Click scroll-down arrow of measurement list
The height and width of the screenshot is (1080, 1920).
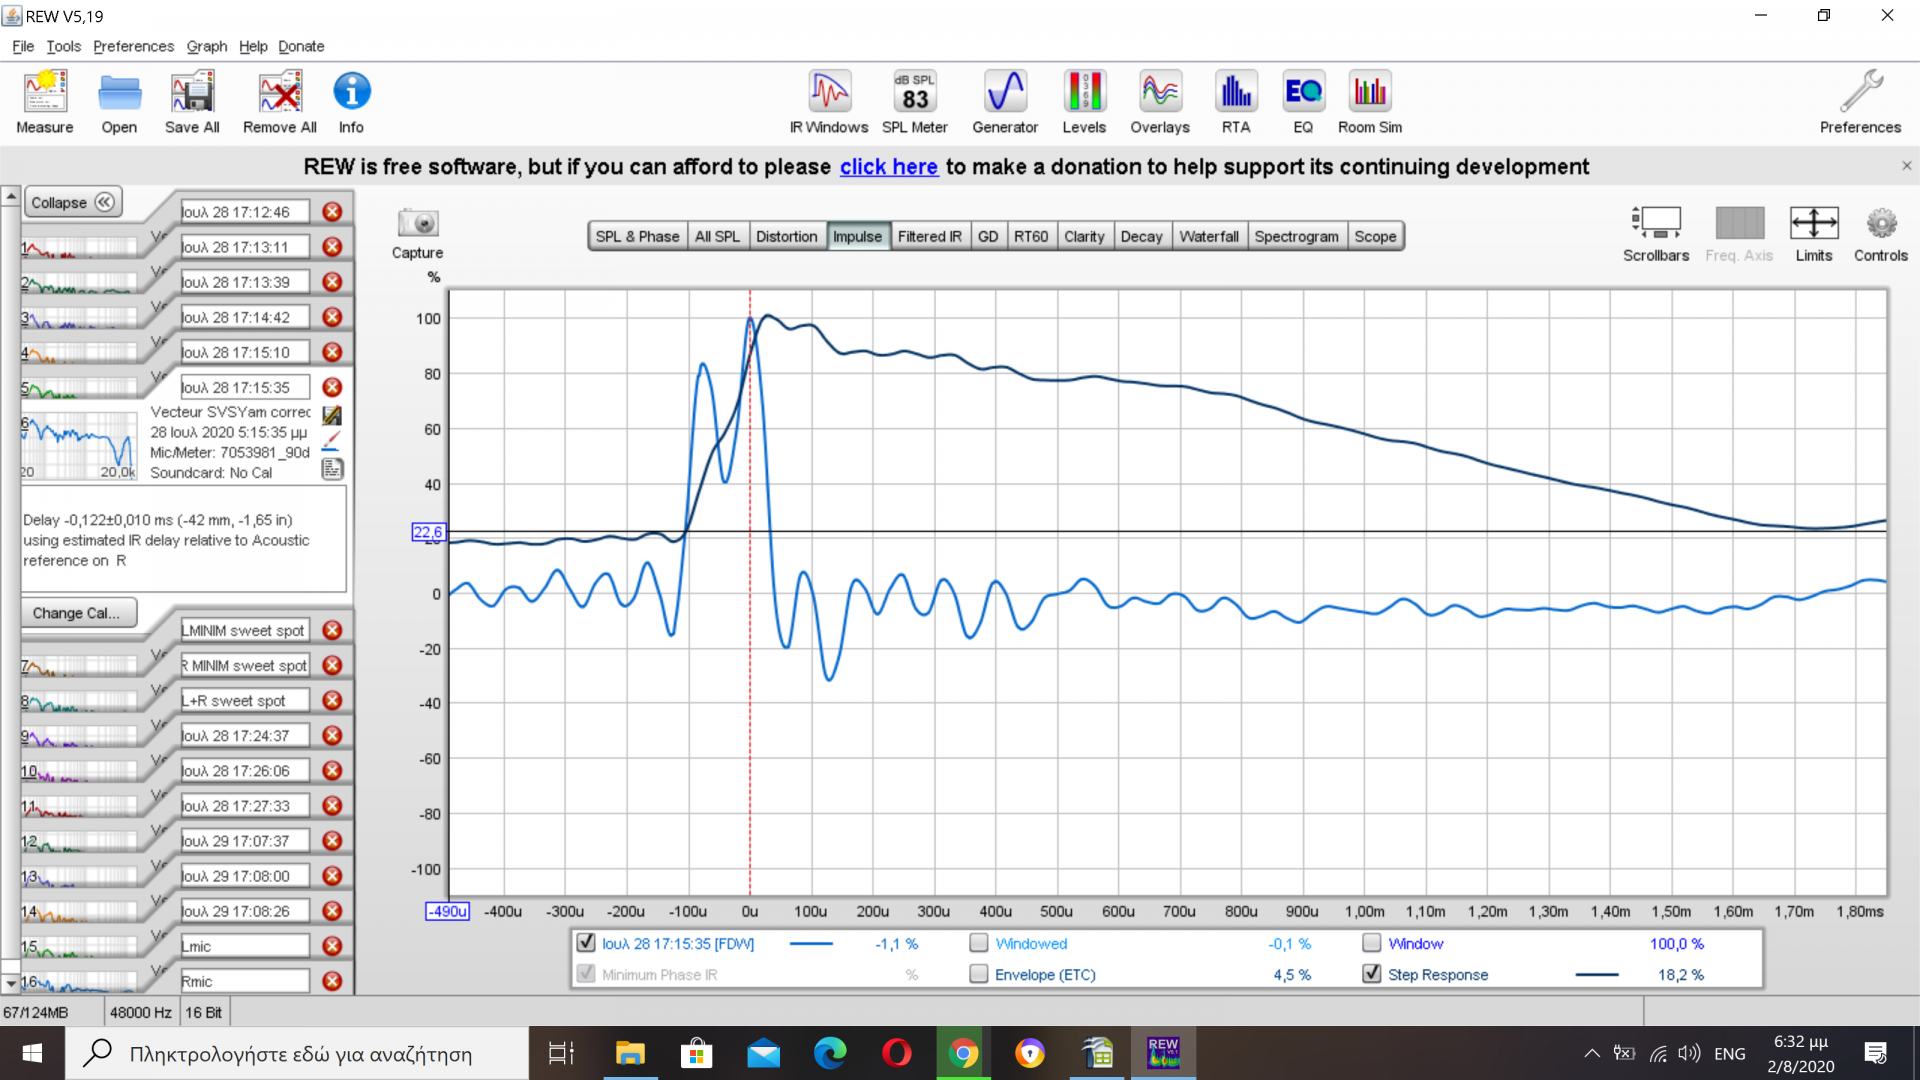point(10,984)
